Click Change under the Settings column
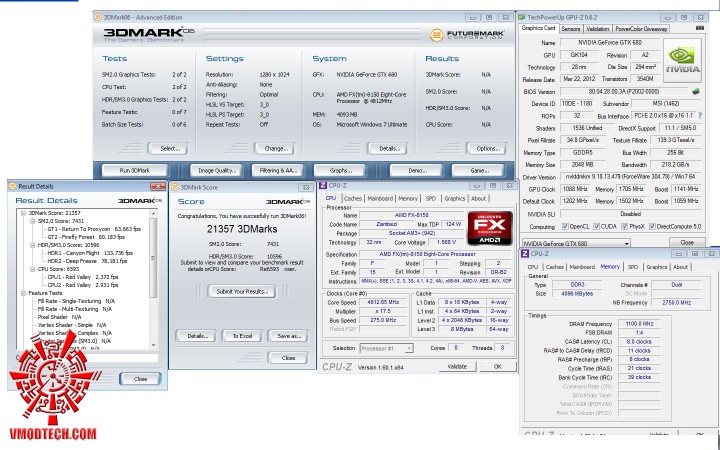The width and height of the screenshot is (720, 450). [275, 149]
